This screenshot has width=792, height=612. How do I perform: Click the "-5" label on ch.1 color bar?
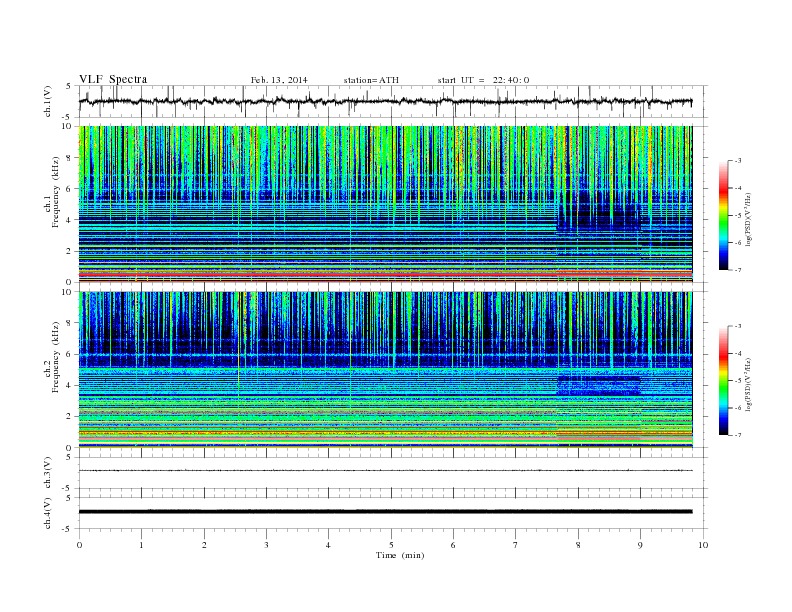(x=738, y=216)
